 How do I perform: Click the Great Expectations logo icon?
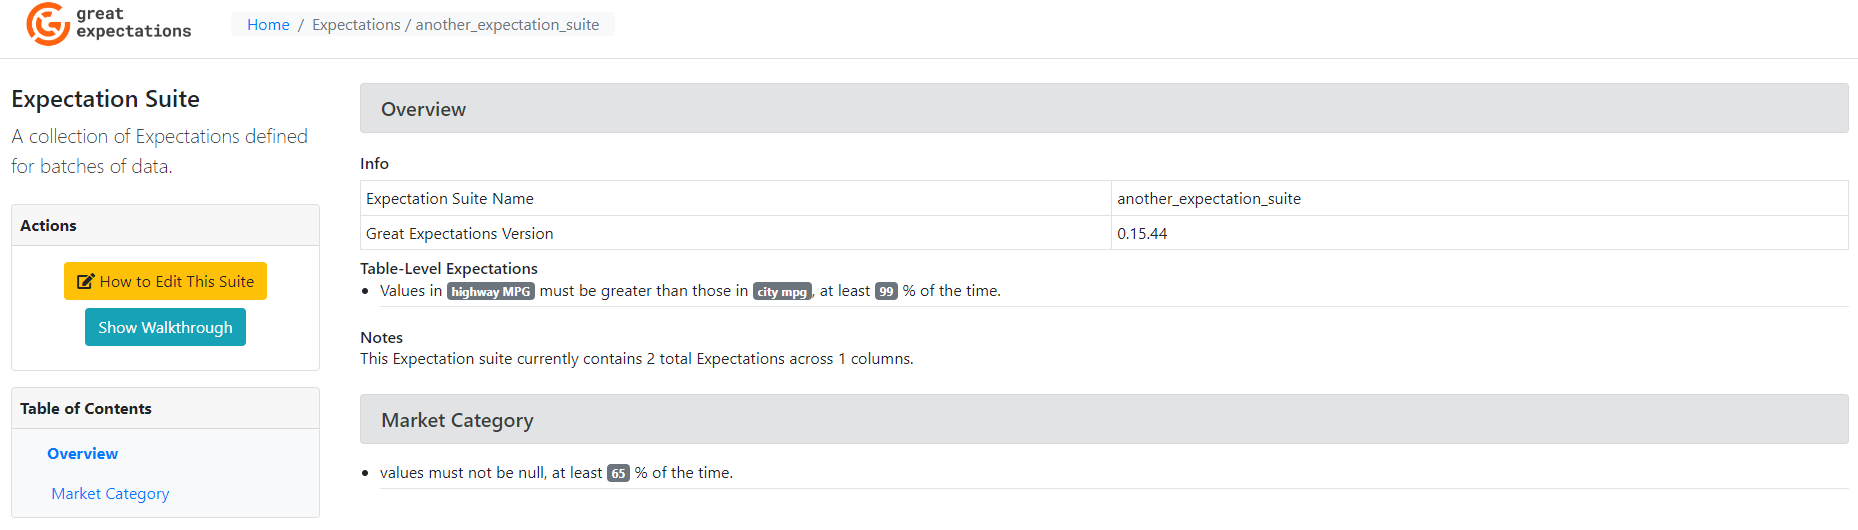point(47,24)
